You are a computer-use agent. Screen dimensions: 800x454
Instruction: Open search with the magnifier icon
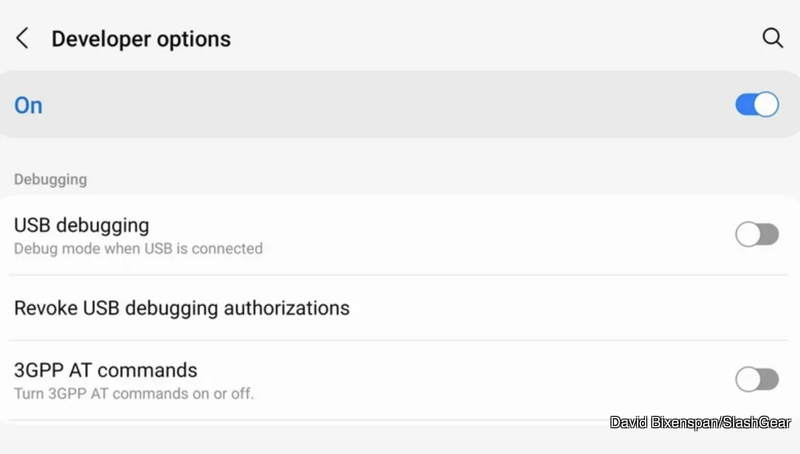point(772,38)
